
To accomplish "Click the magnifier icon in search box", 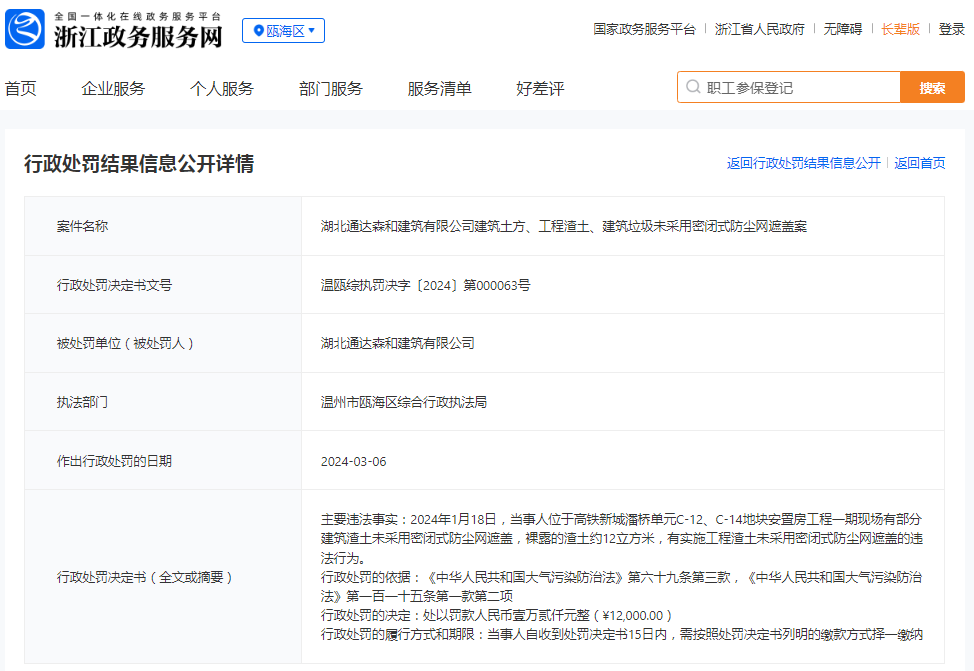I will tap(693, 87).
